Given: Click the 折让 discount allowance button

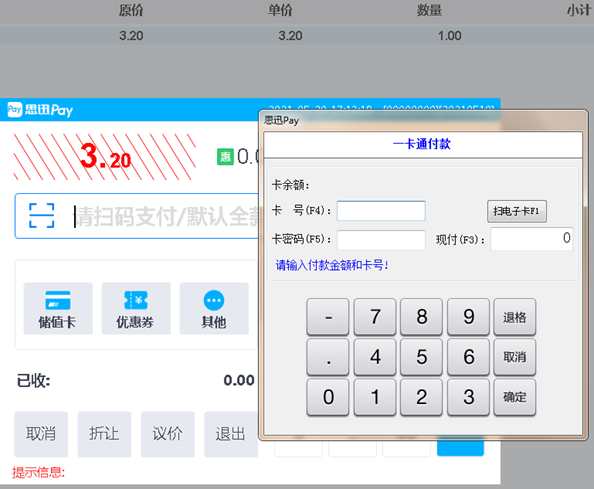Looking at the screenshot, I should 105,434.
